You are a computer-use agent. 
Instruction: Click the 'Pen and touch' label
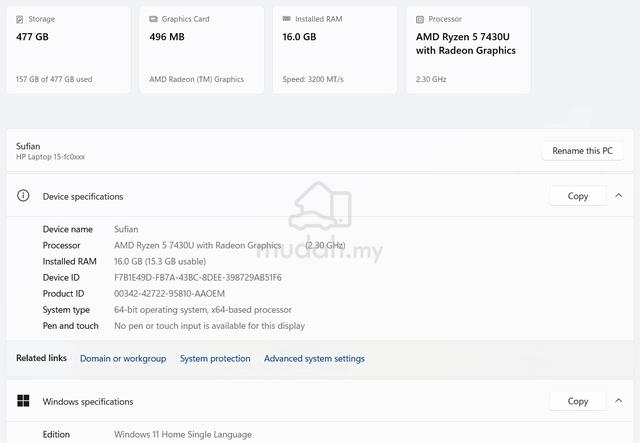pyautogui.click(x=71, y=326)
